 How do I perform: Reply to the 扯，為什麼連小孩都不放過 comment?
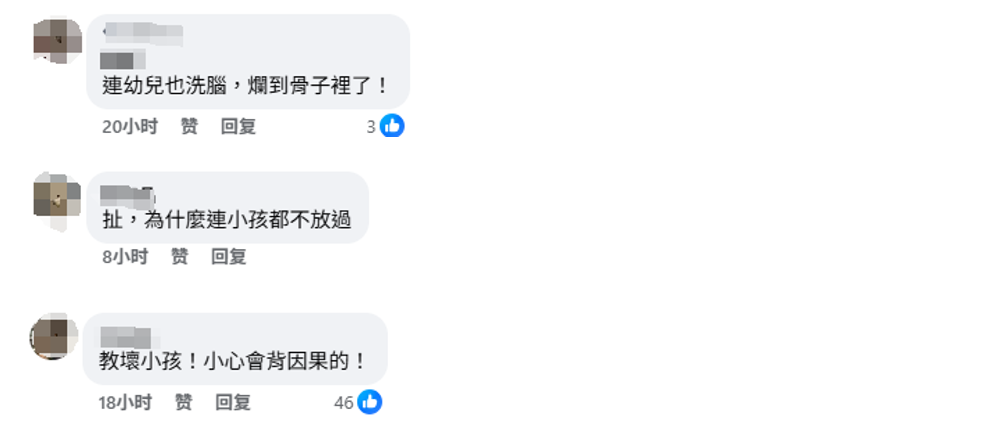tap(229, 256)
